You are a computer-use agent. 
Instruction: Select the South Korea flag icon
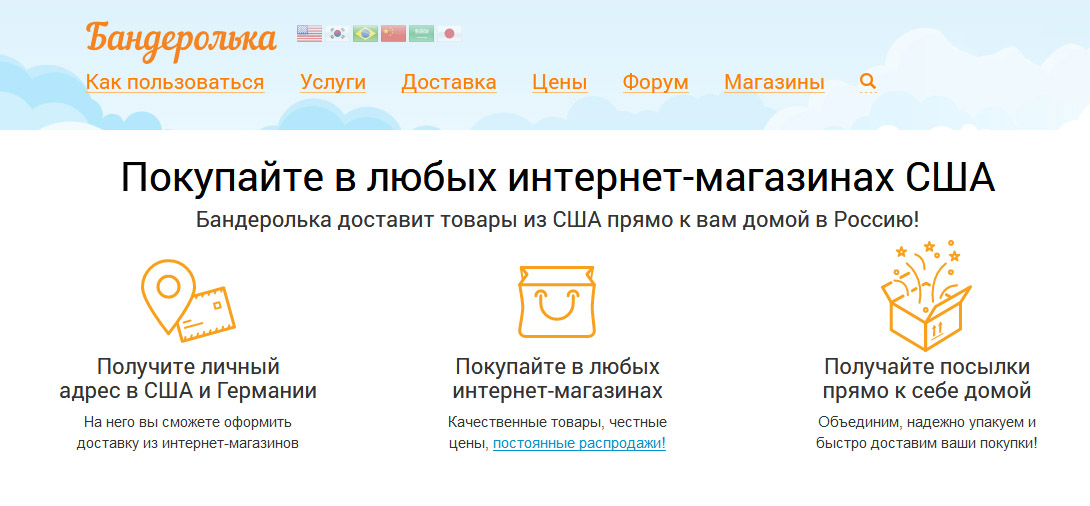(337, 33)
